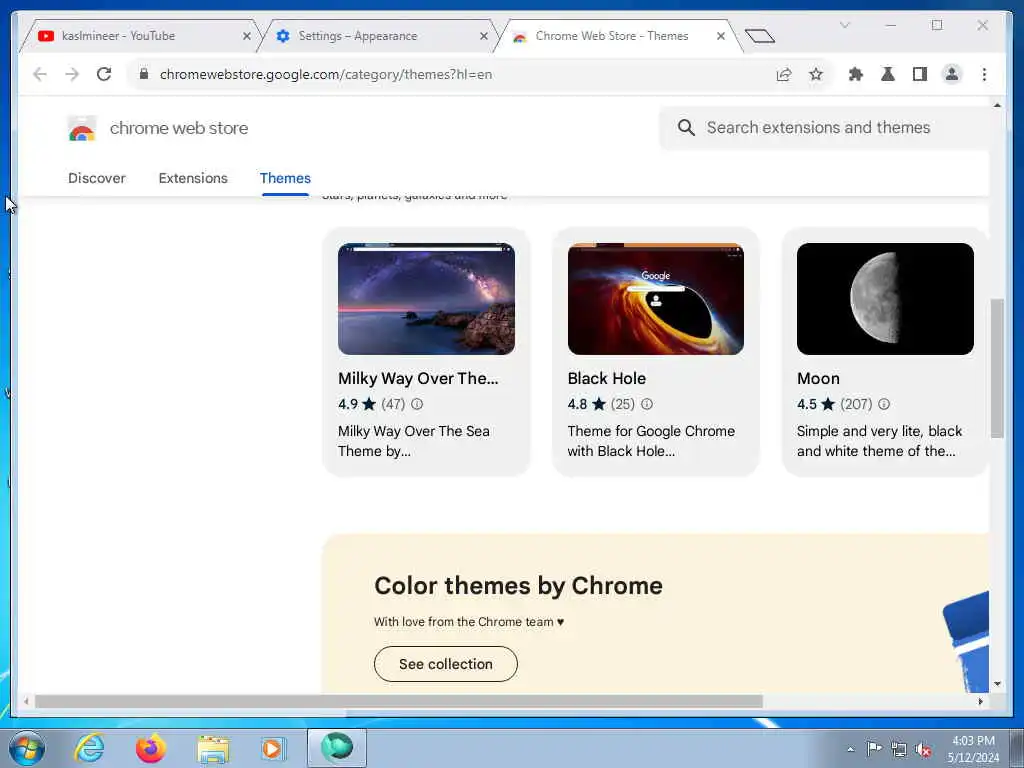Click Milky Way Over The Sea description
The image size is (1024, 768).
pyautogui.click(x=413, y=441)
